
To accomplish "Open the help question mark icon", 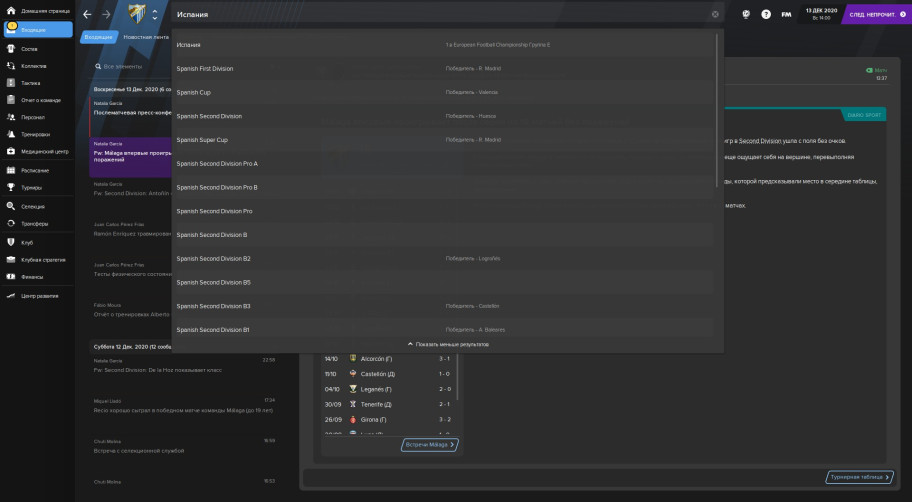I will pos(766,14).
